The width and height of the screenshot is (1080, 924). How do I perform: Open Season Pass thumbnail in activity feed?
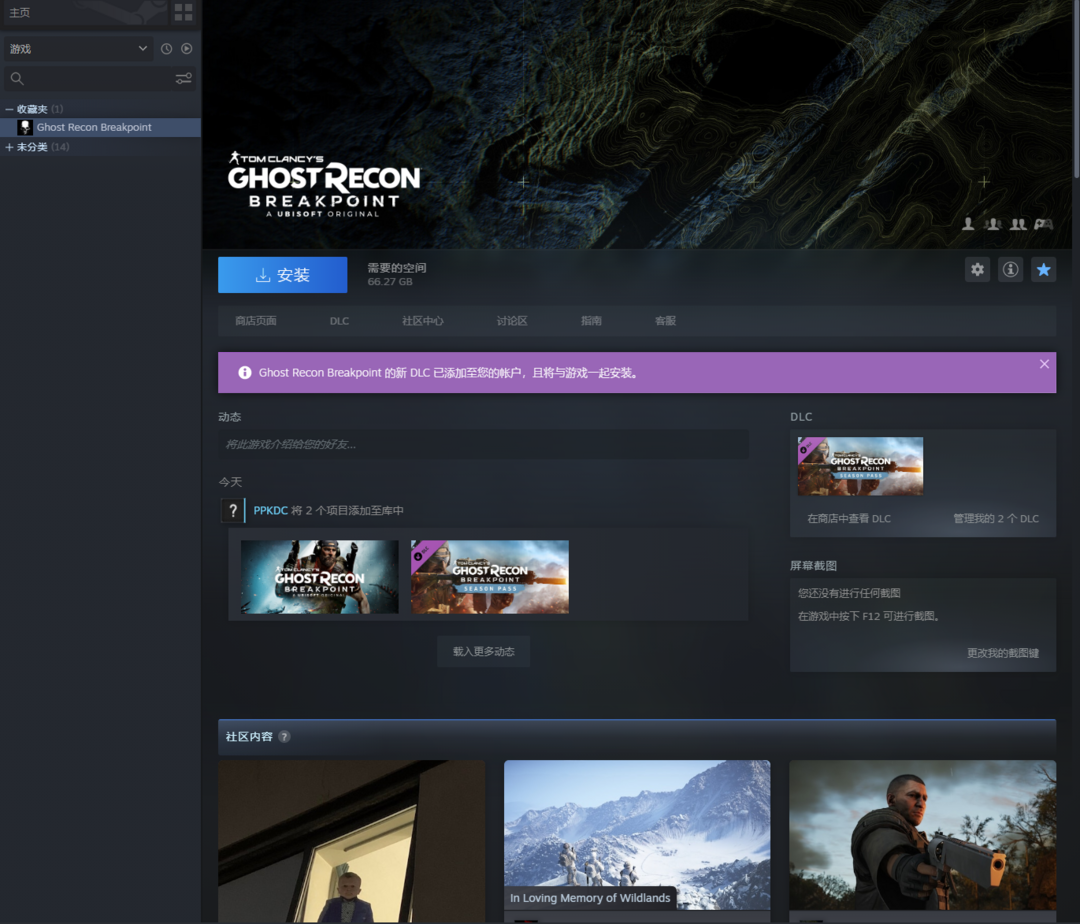click(490, 577)
